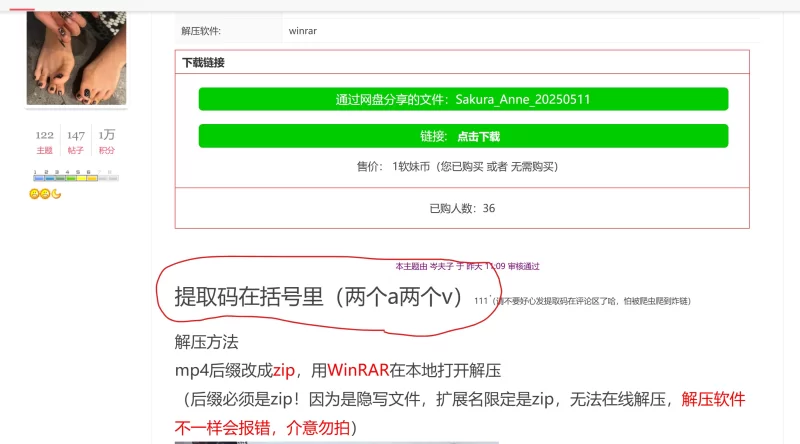Image resolution: width=800 pixels, height=444 pixels.
Task: Click the crescent moon level icon
Action: tap(56, 193)
